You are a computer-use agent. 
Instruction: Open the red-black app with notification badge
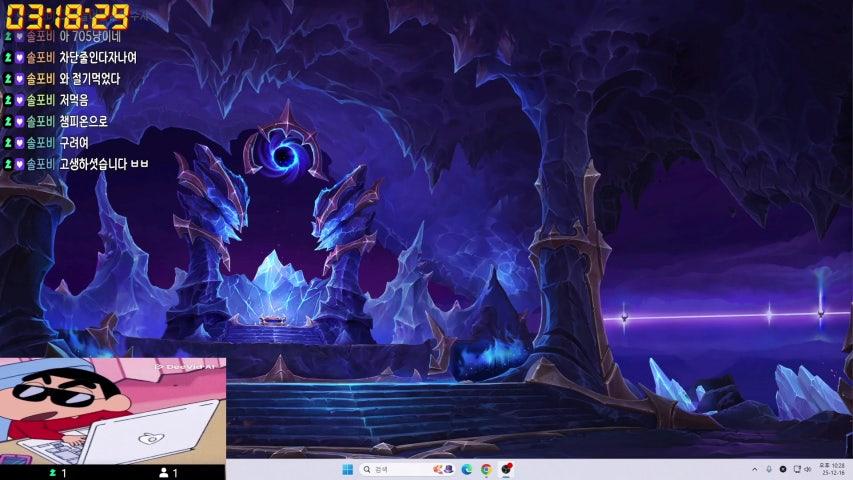[x=507, y=469]
